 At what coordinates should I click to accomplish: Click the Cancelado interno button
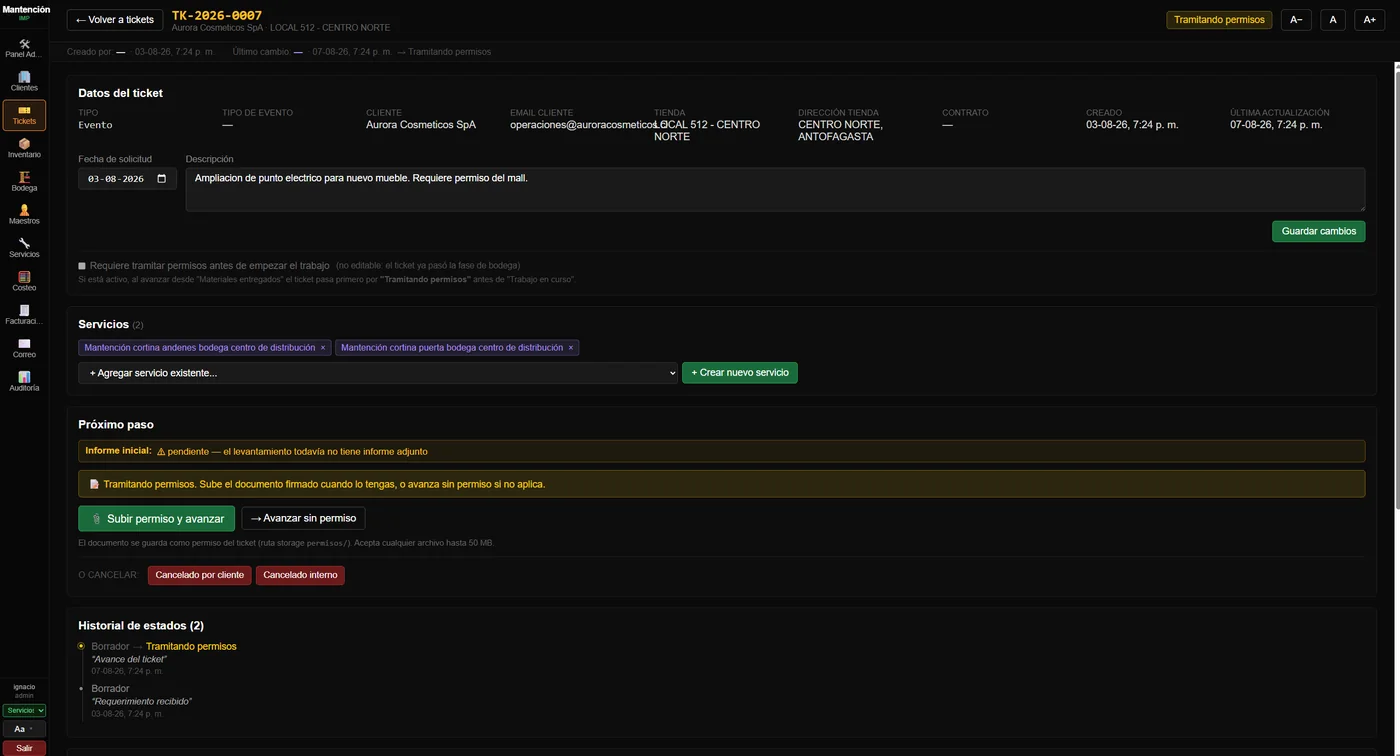click(300, 575)
